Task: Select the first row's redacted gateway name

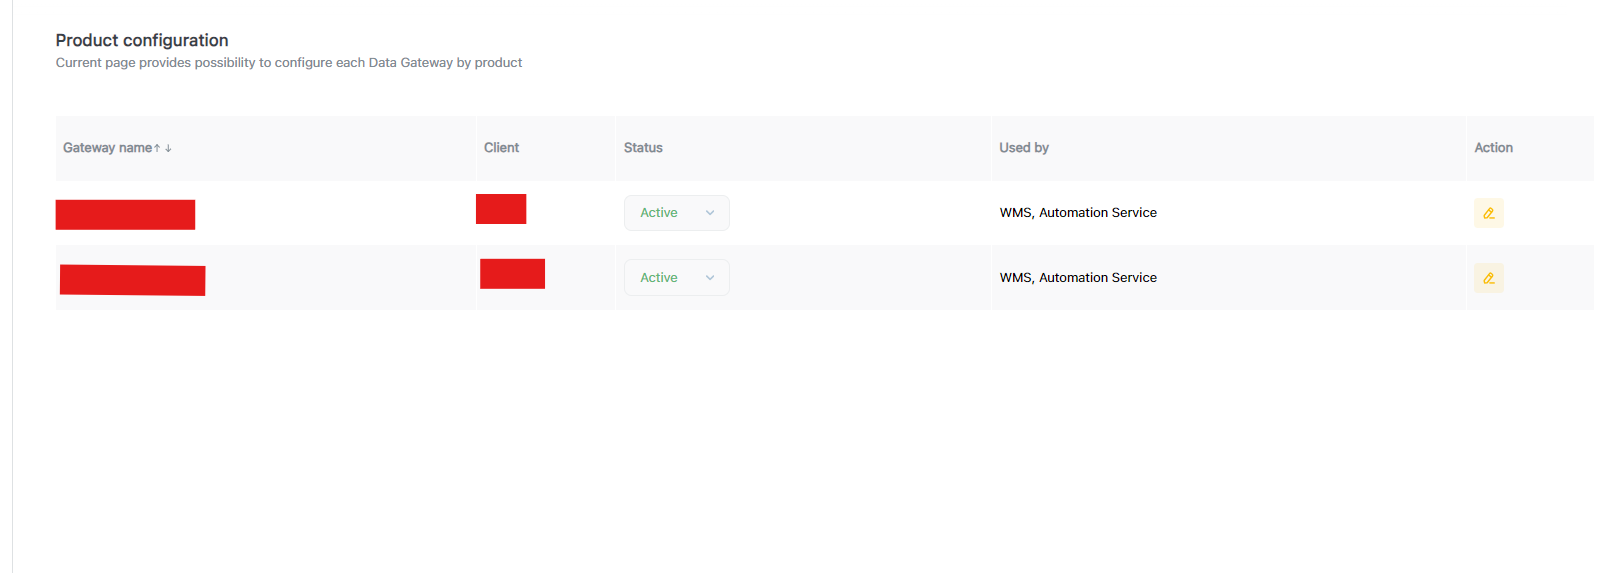Action: coord(125,215)
